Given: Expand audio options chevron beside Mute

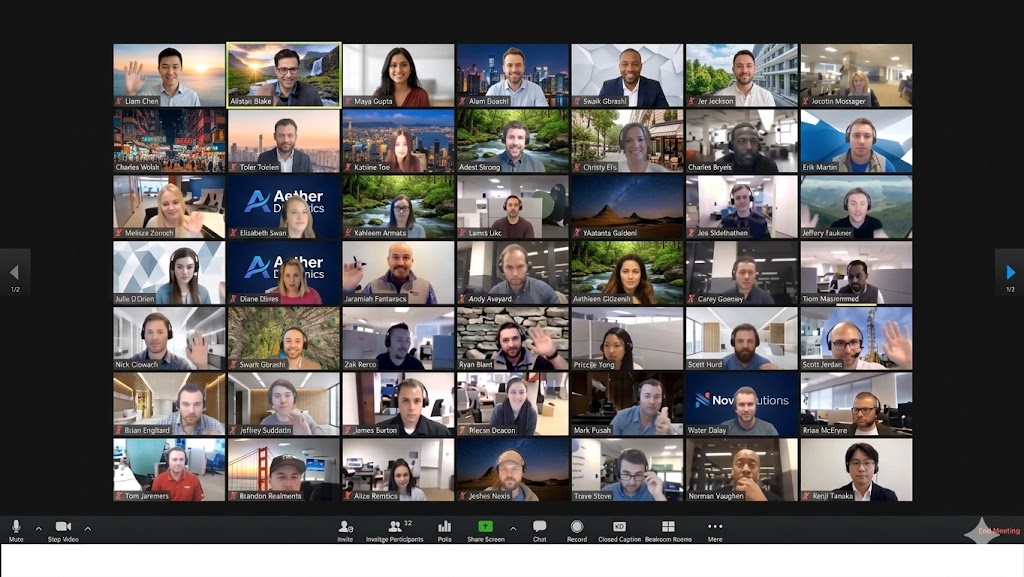Looking at the screenshot, I should pos(39,528).
